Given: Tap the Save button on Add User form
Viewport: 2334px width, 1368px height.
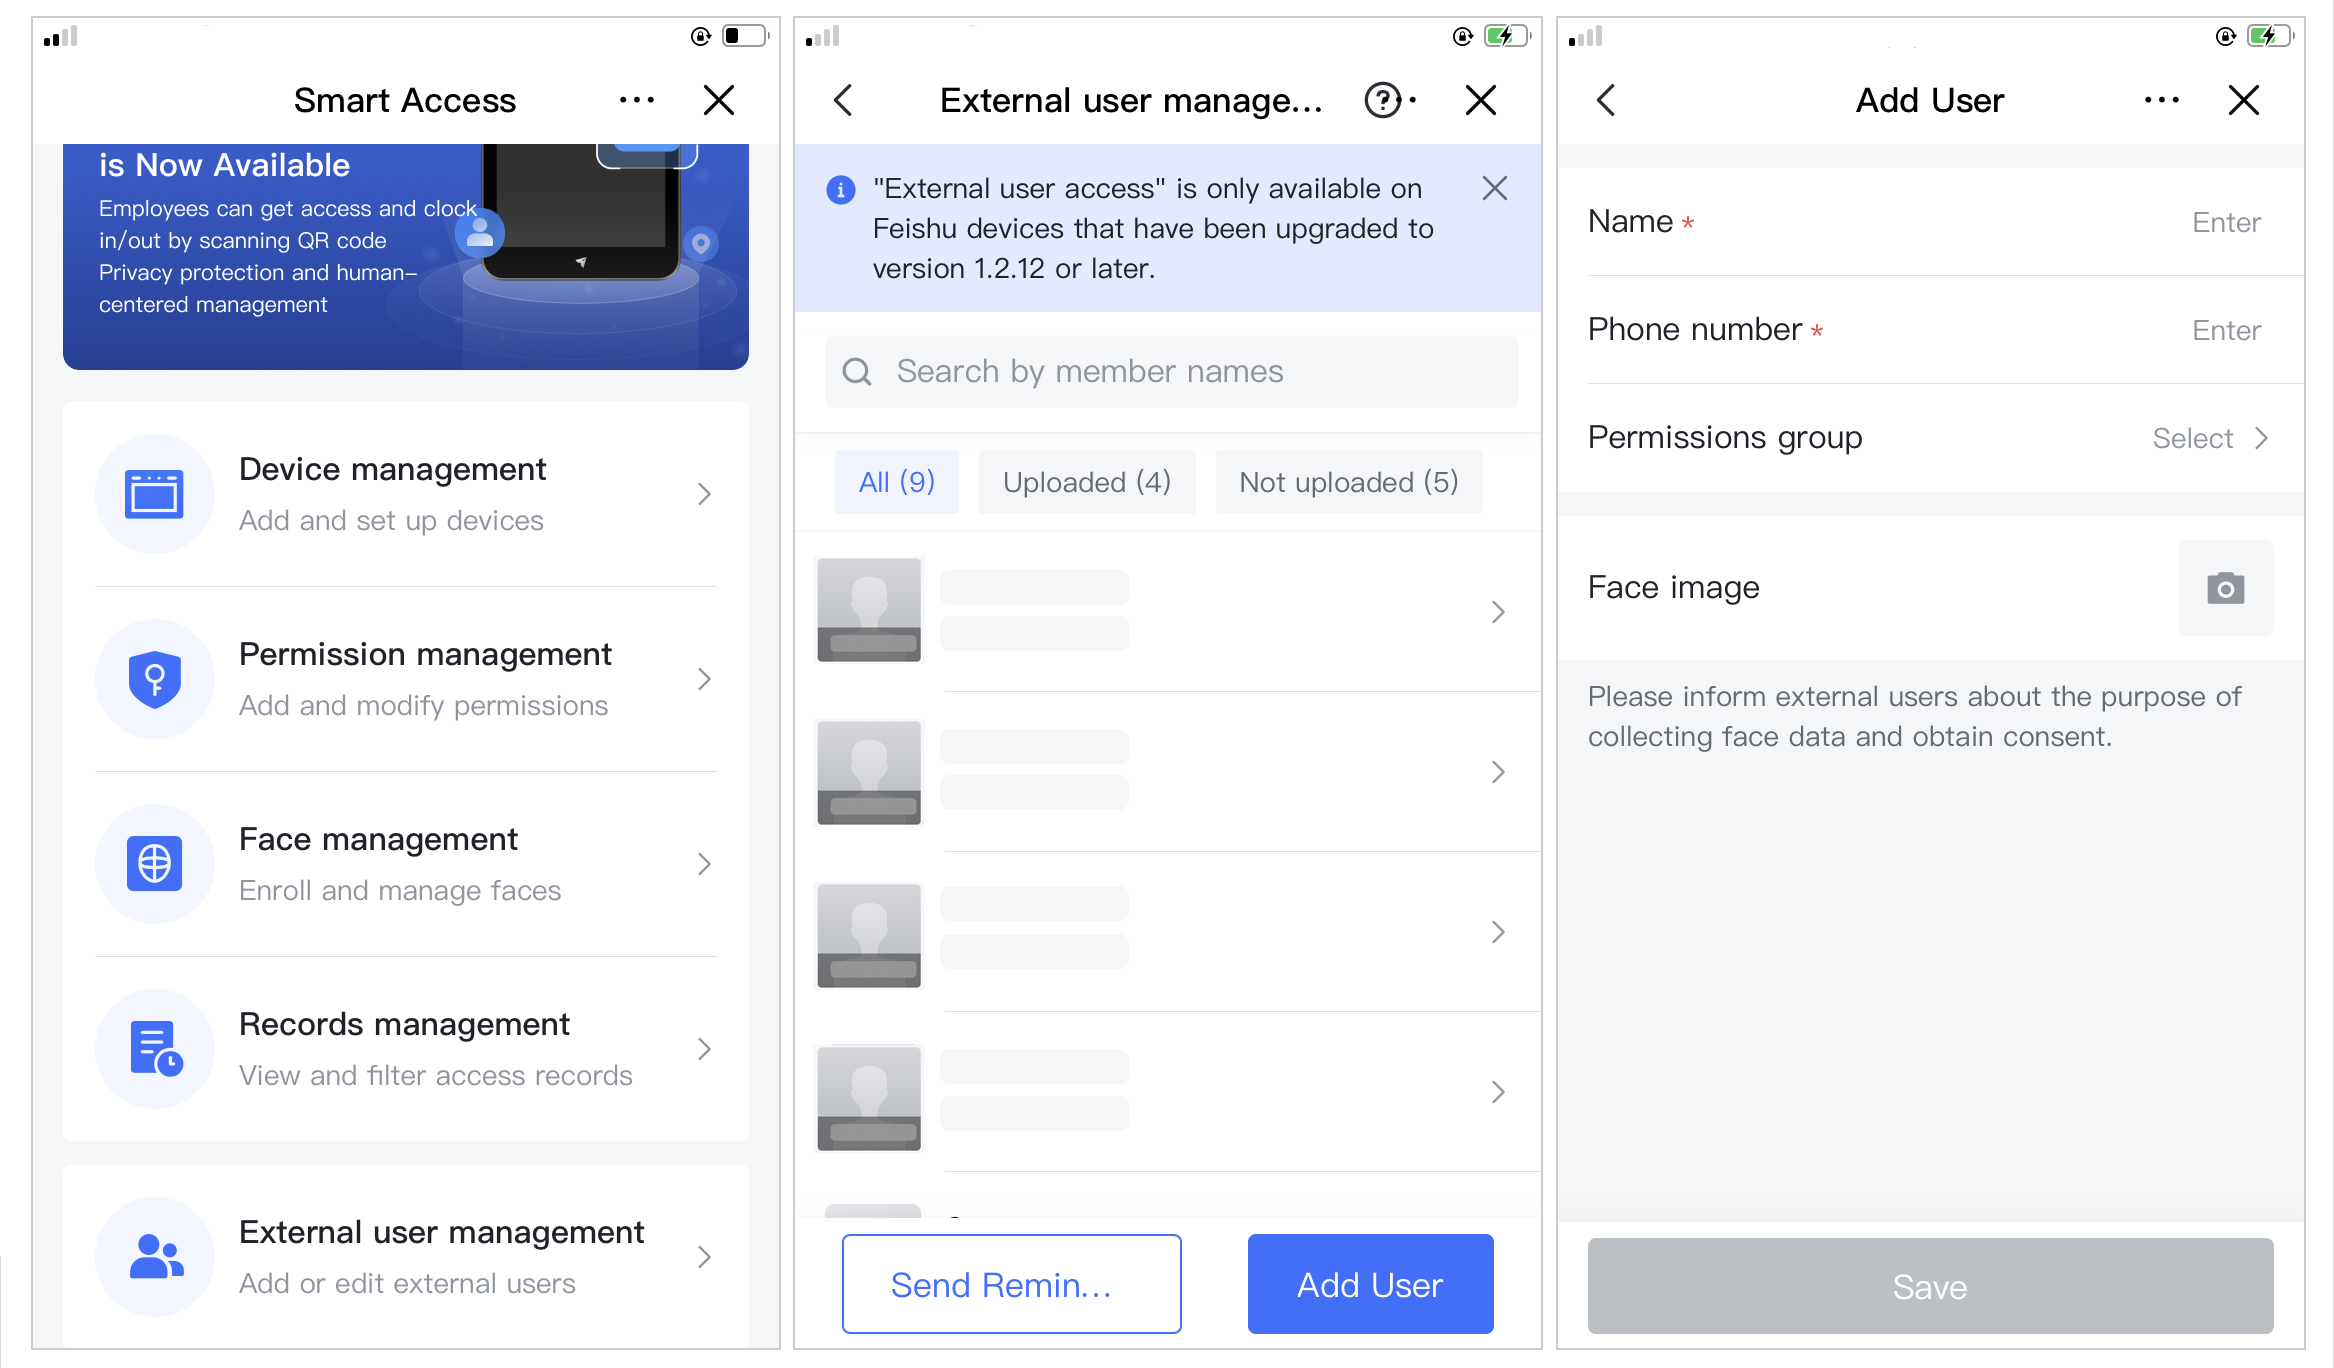Looking at the screenshot, I should [x=1929, y=1286].
